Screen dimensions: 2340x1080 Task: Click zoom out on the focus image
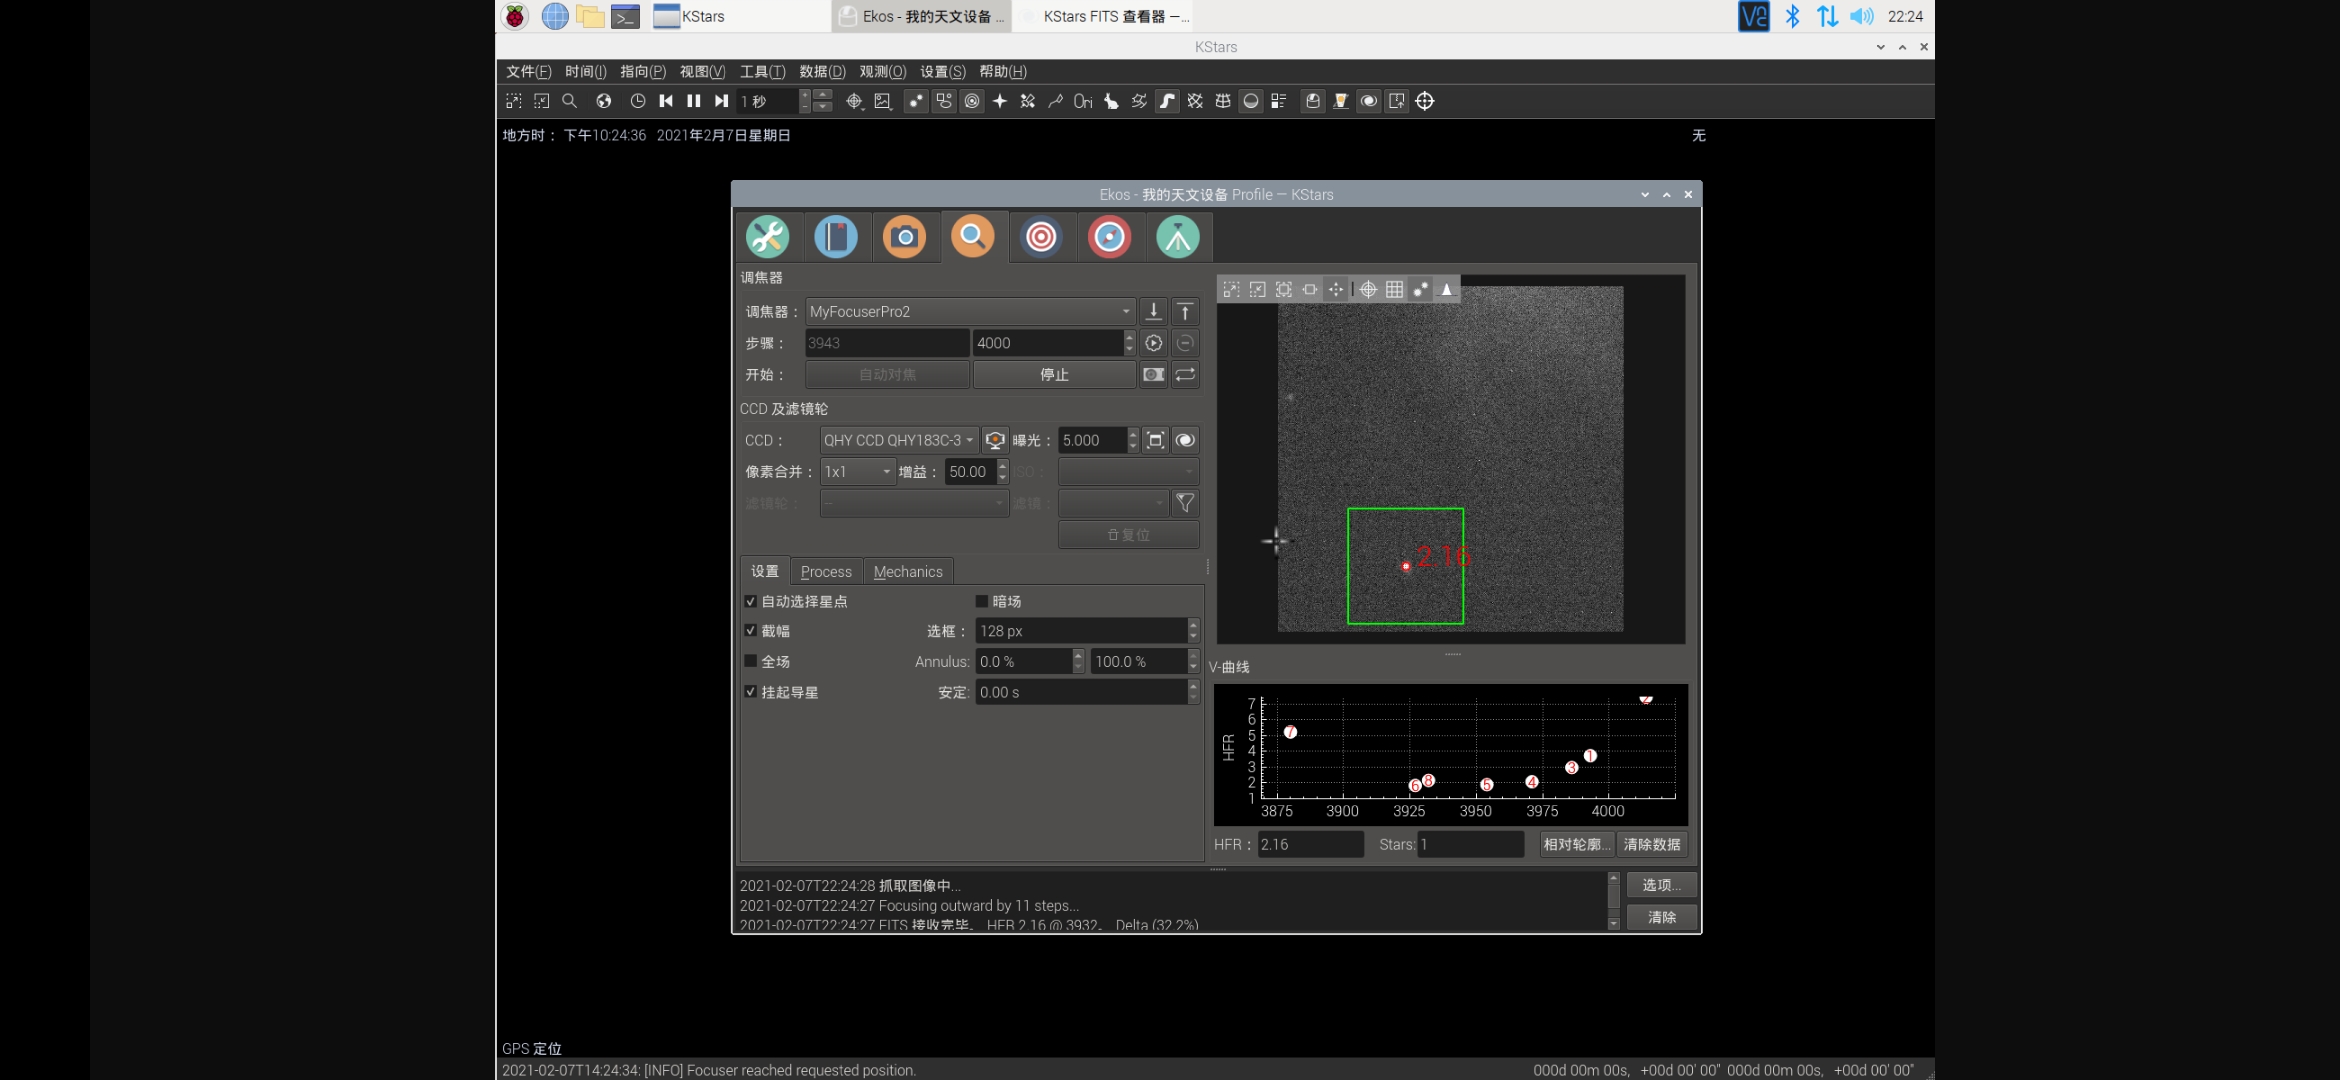pyautogui.click(x=1258, y=289)
